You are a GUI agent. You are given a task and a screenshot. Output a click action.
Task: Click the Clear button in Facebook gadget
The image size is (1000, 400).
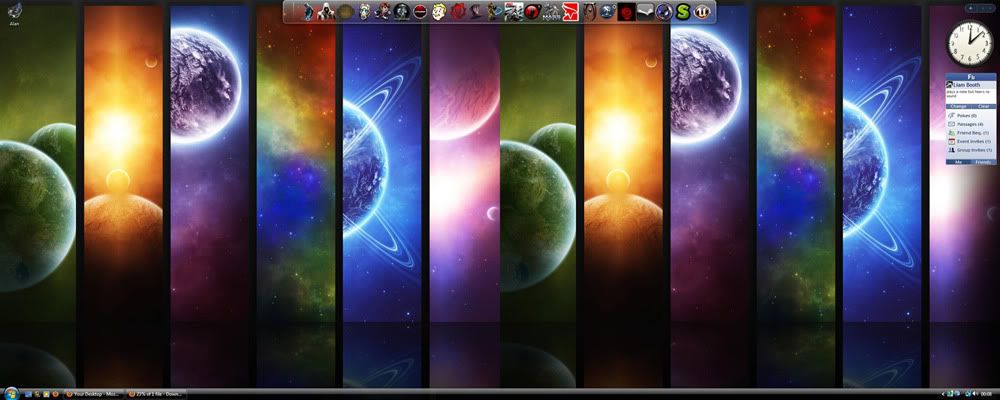coord(983,106)
